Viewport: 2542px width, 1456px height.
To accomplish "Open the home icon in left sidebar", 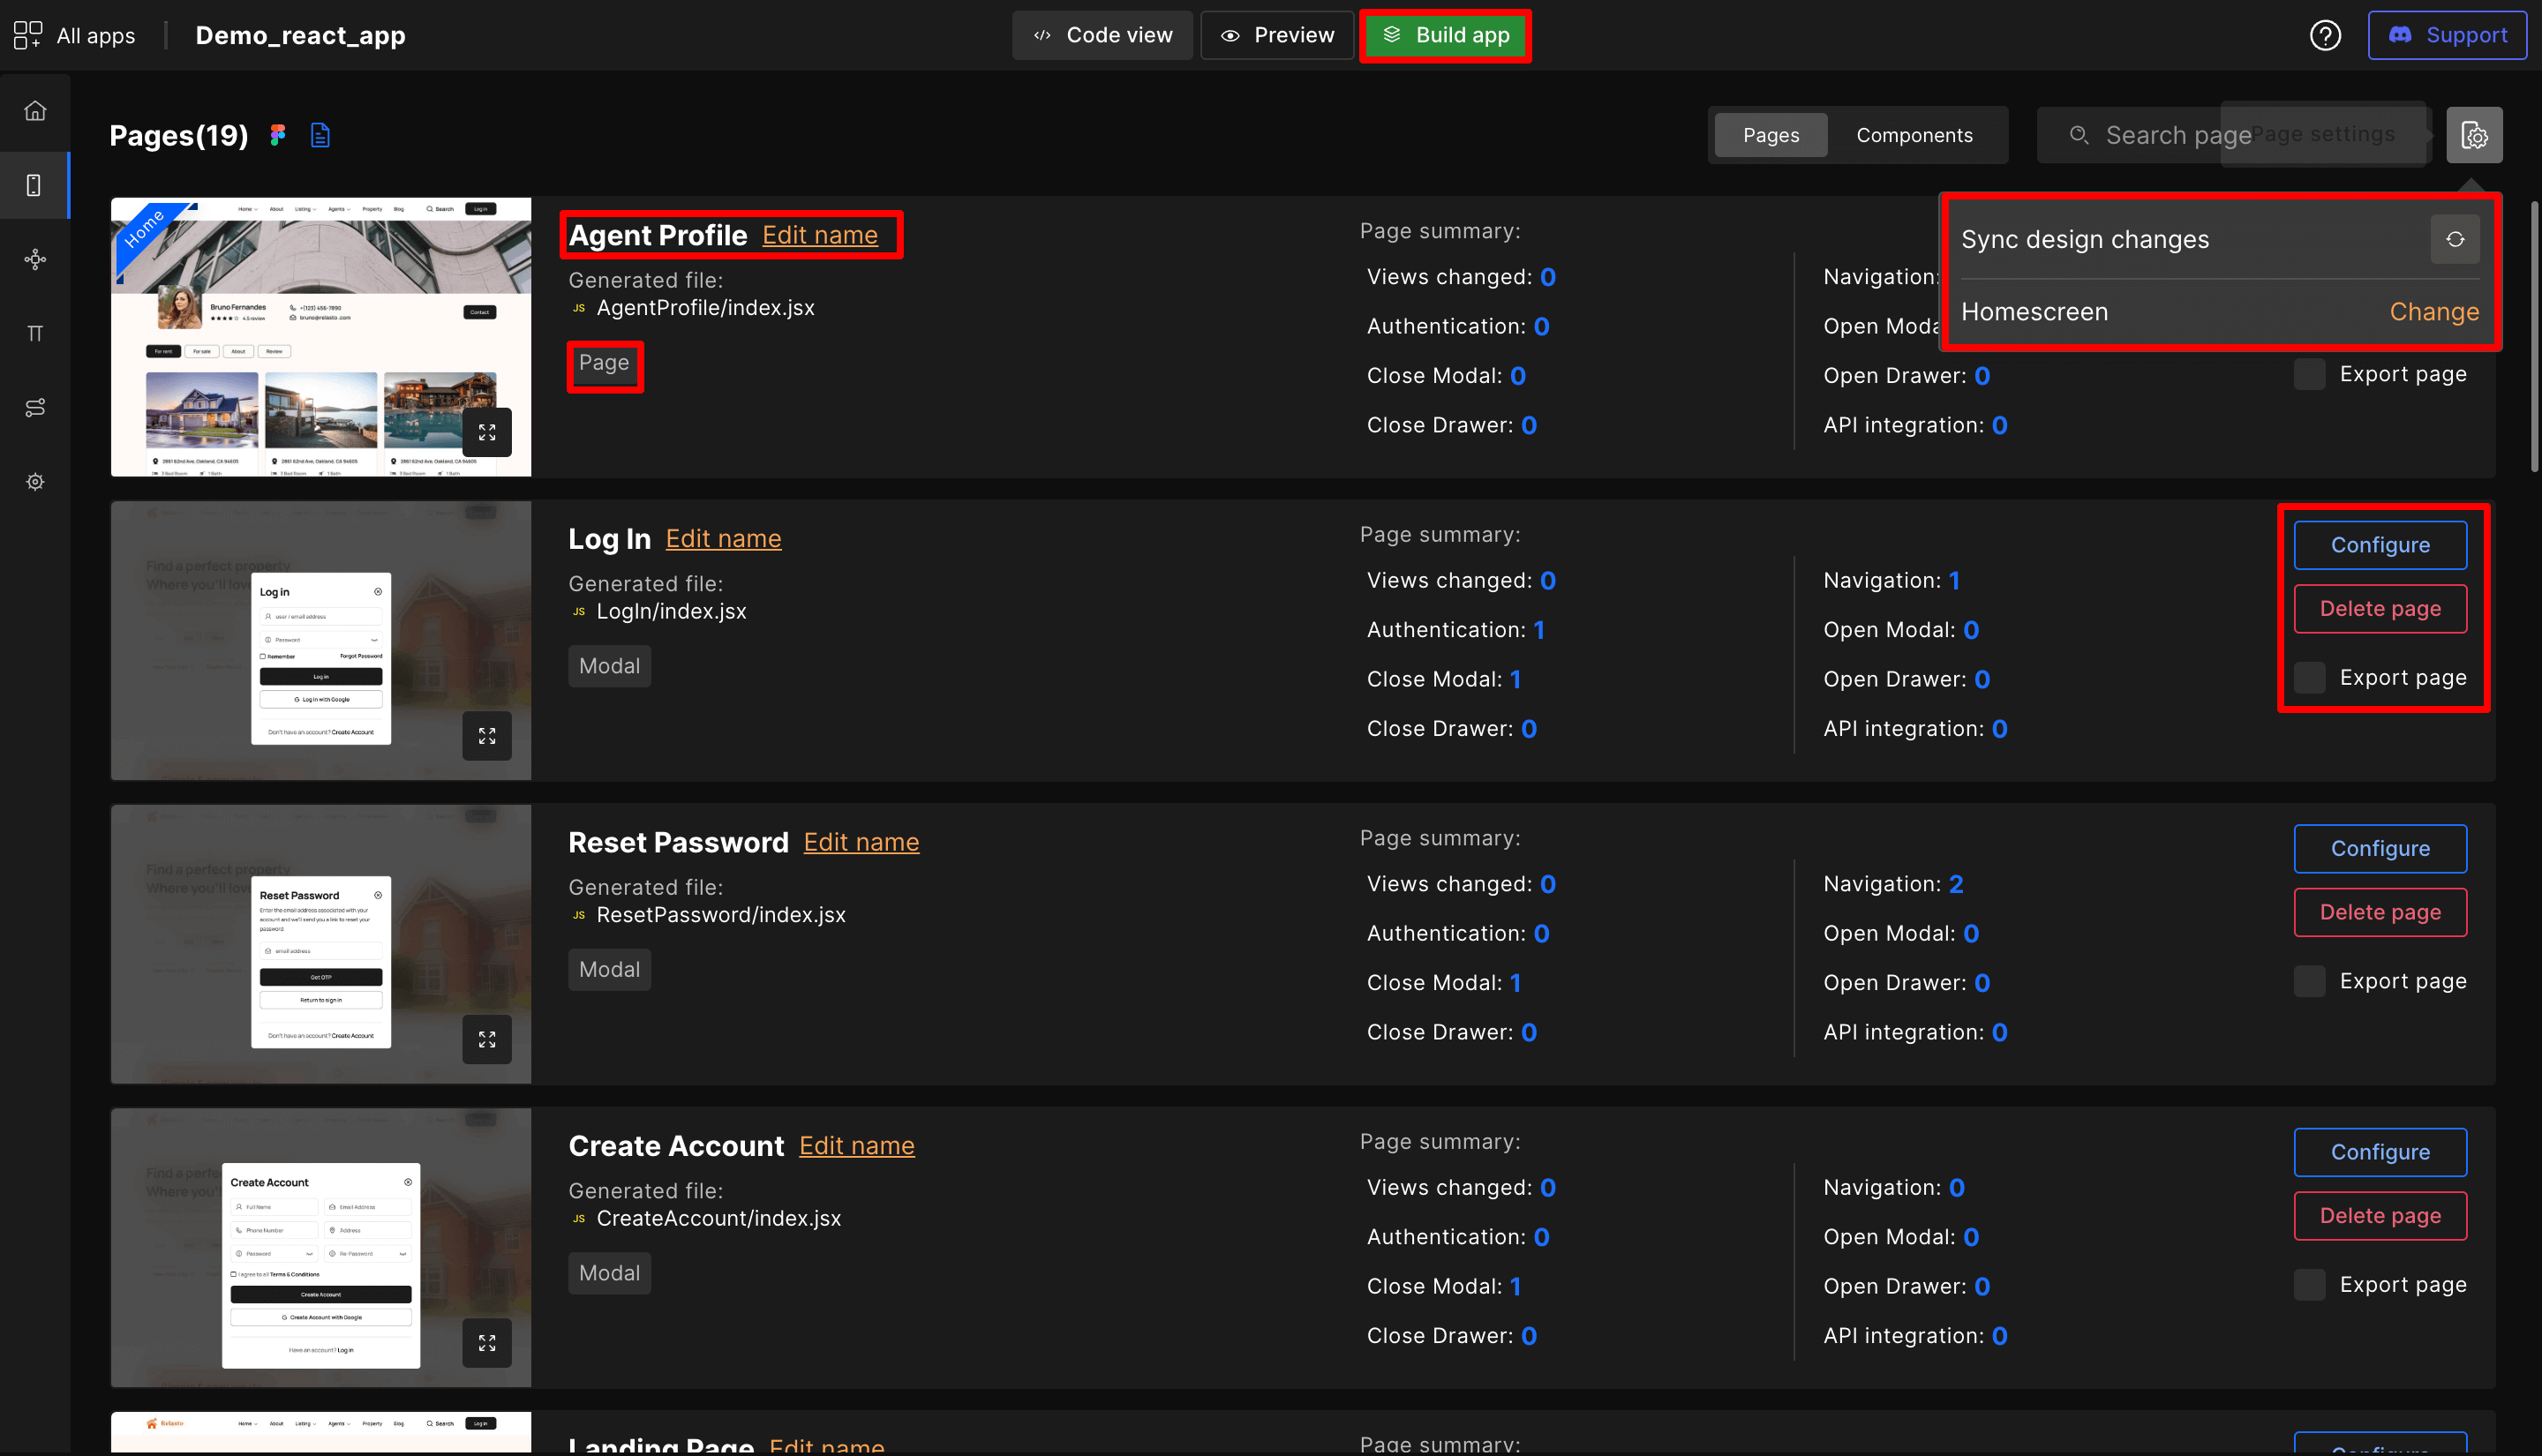I will tap(35, 110).
